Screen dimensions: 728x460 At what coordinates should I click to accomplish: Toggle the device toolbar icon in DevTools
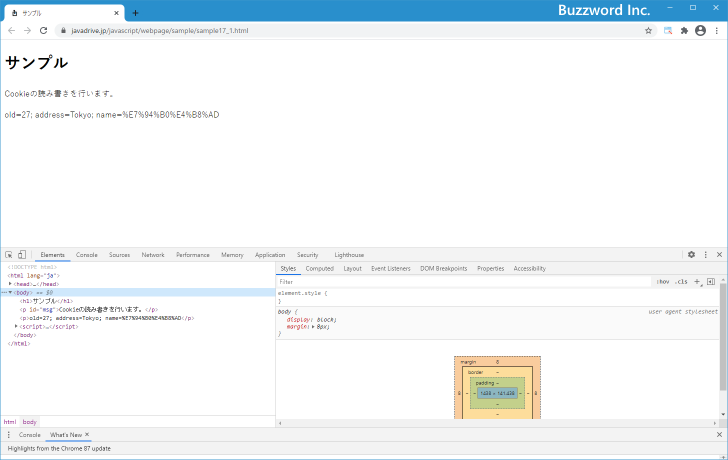(x=22, y=254)
